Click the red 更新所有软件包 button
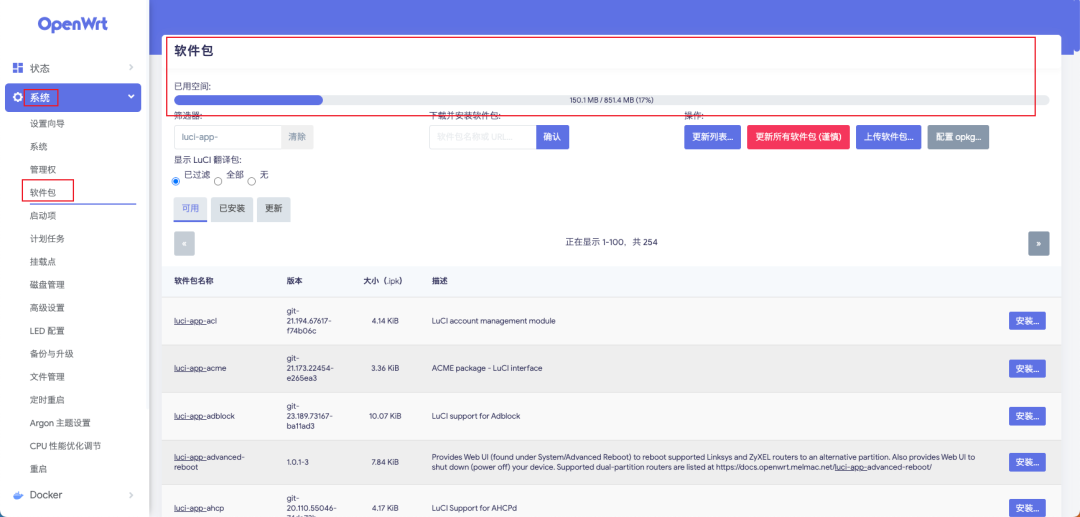The image size is (1080, 517). [799, 137]
